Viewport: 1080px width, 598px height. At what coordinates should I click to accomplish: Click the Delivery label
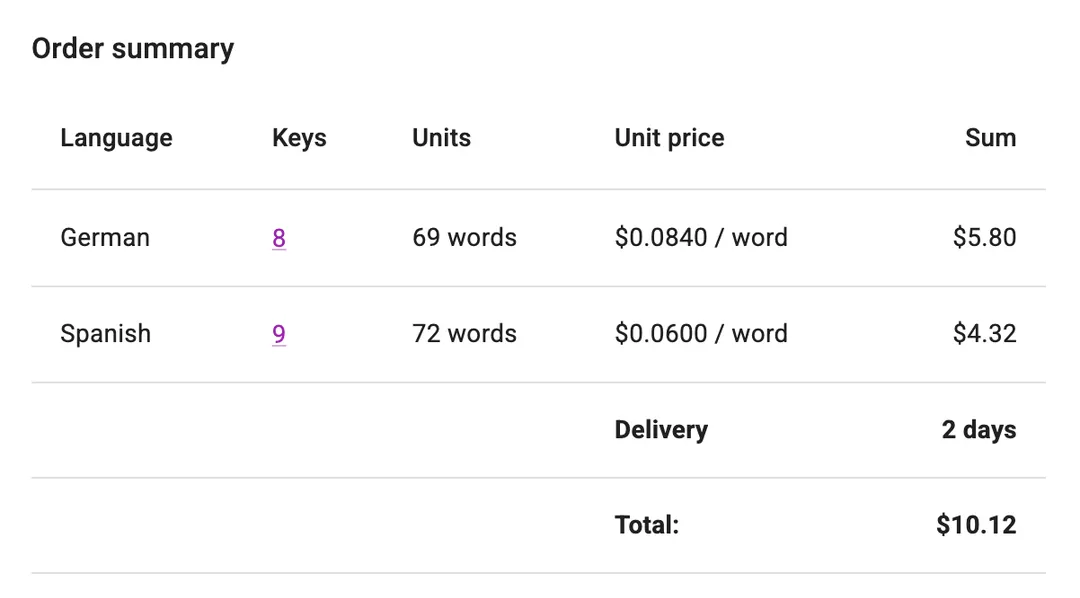[x=661, y=430]
